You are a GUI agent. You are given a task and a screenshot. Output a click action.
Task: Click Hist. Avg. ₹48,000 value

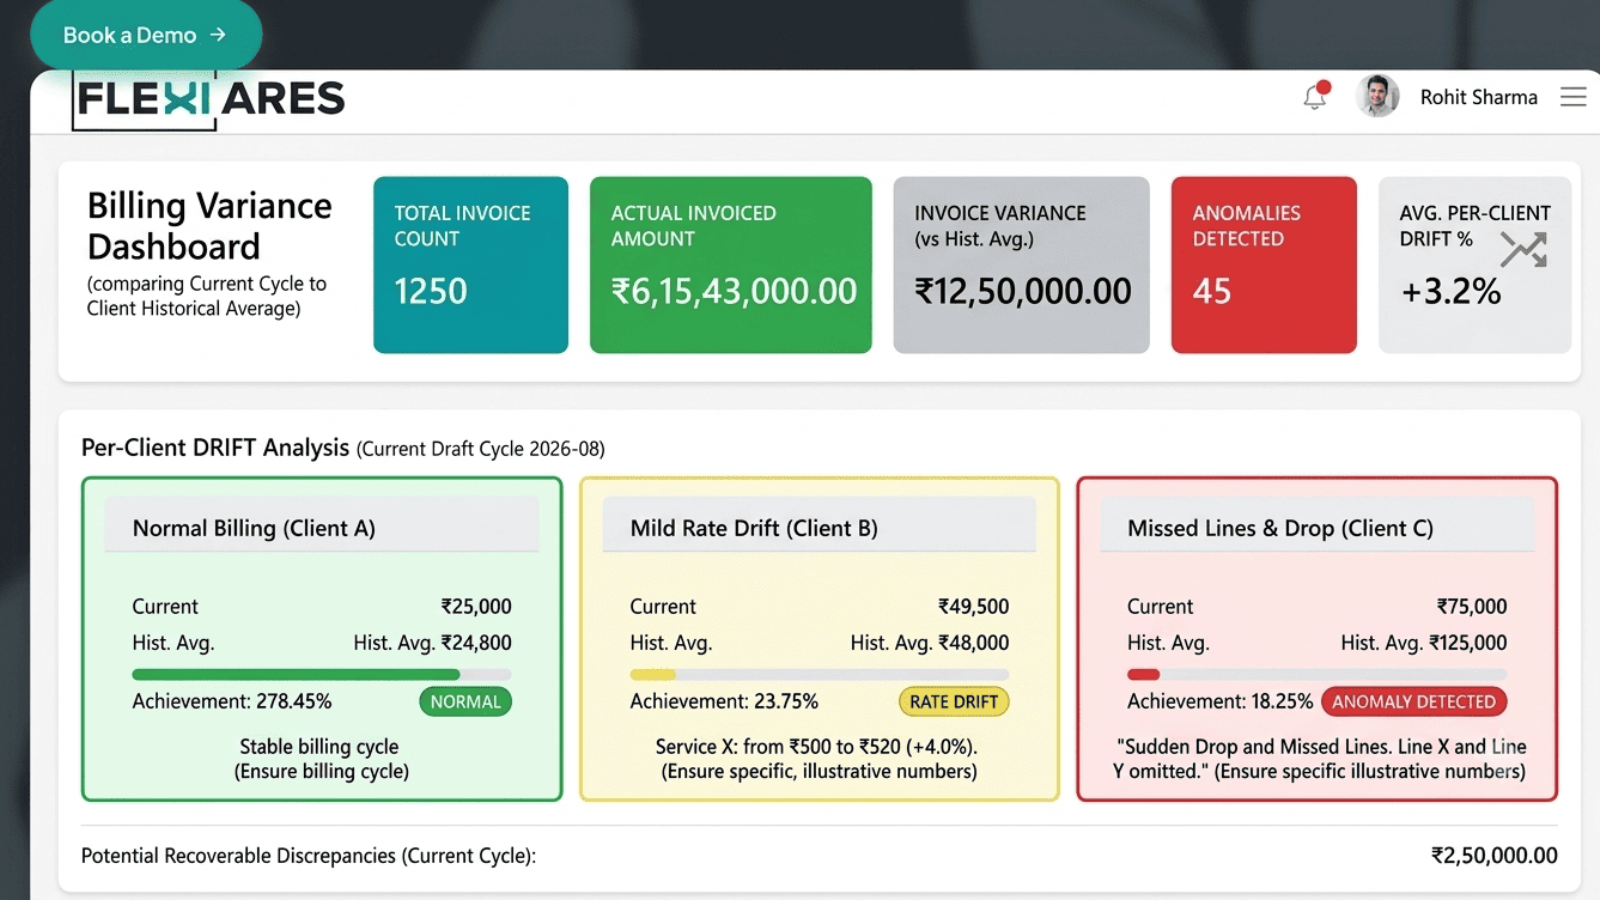click(x=929, y=643)
